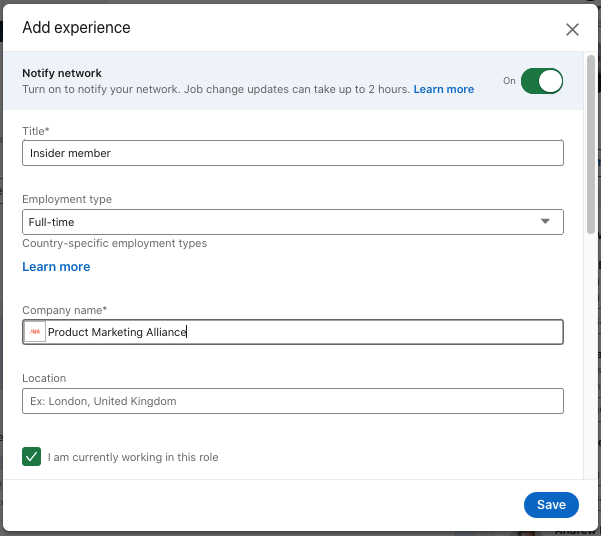The width and height of the screenshot is (601, 536).
Task: Open Learn more about job change updates
Action: (x=443, y=89)
